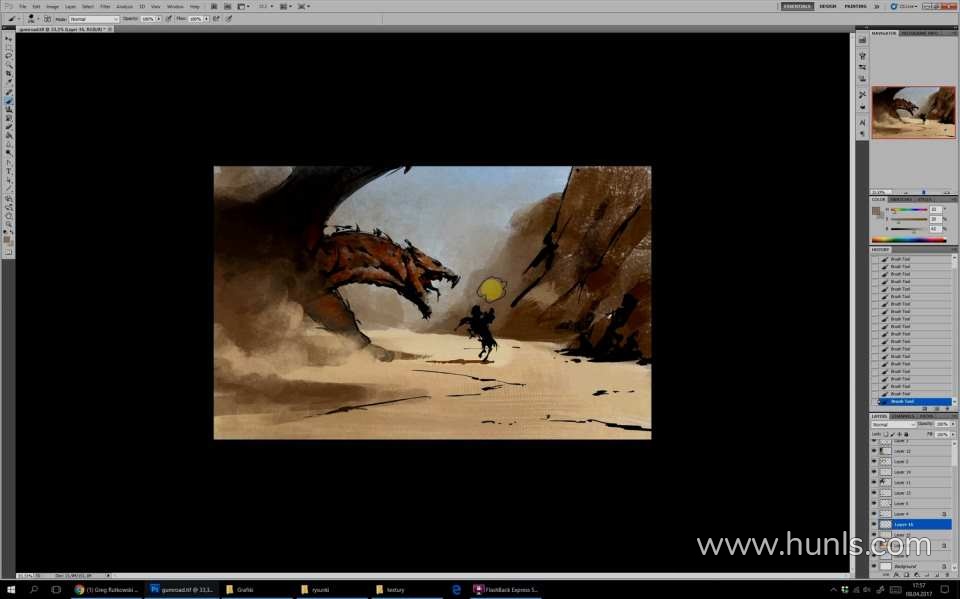The height and width of the screenshot is (599, 960).
Task: Switch to the Swatches tab
Action: pos(901,200)
